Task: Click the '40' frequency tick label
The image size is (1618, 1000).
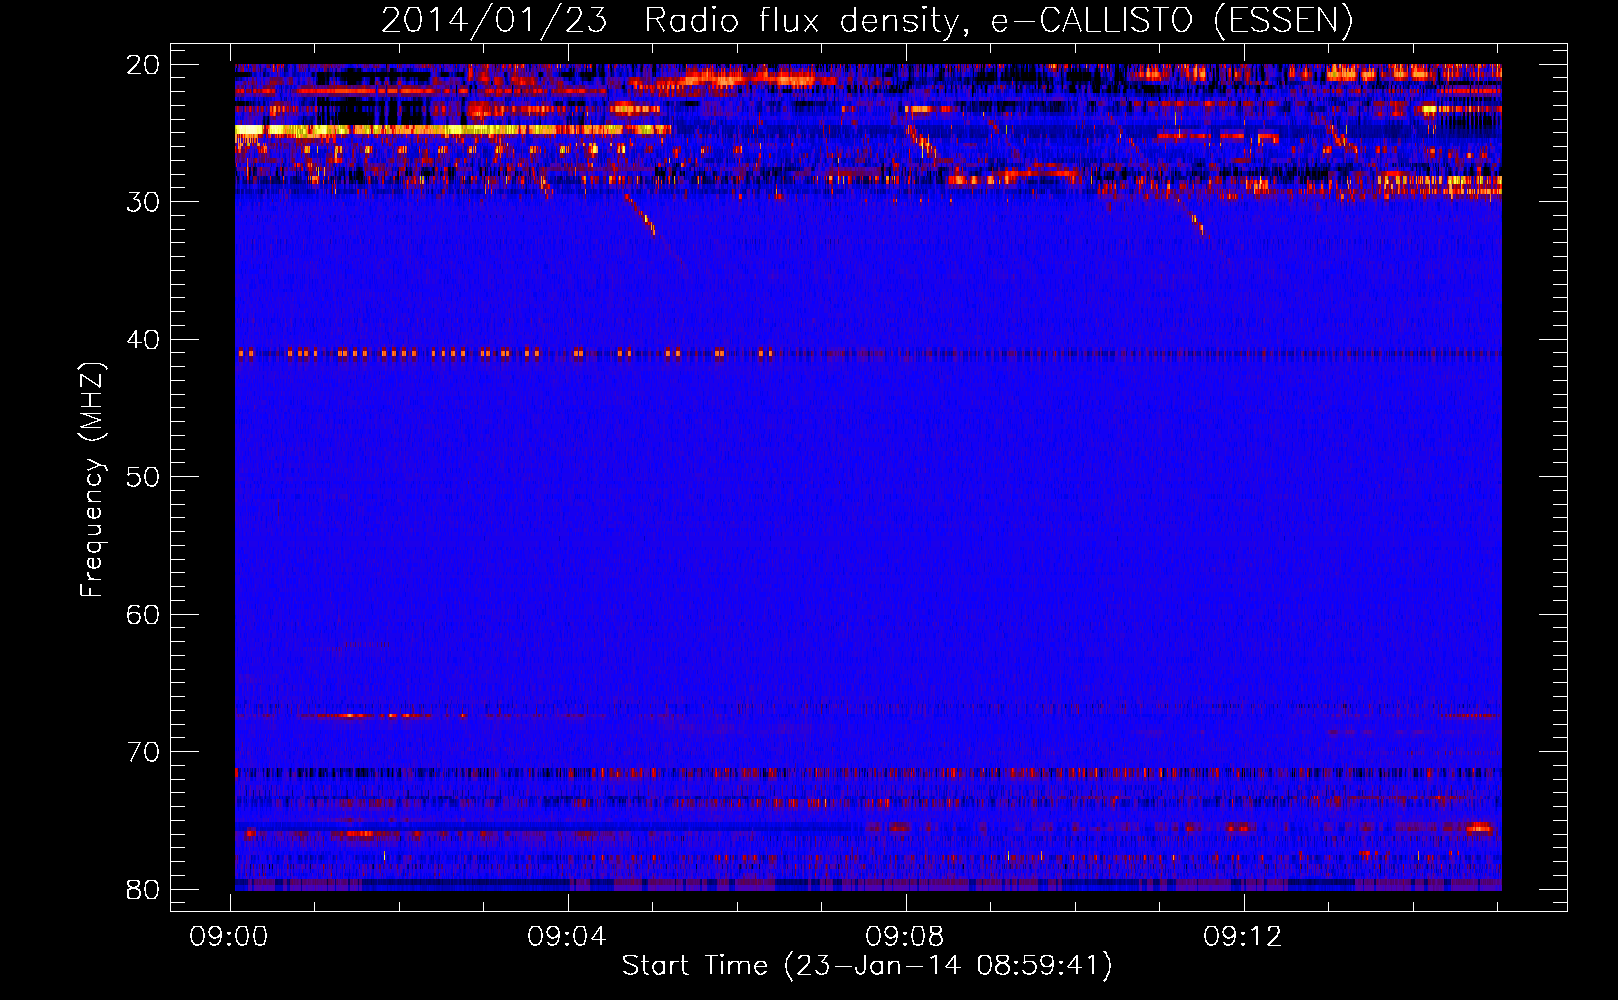Action: coord(143,340)
